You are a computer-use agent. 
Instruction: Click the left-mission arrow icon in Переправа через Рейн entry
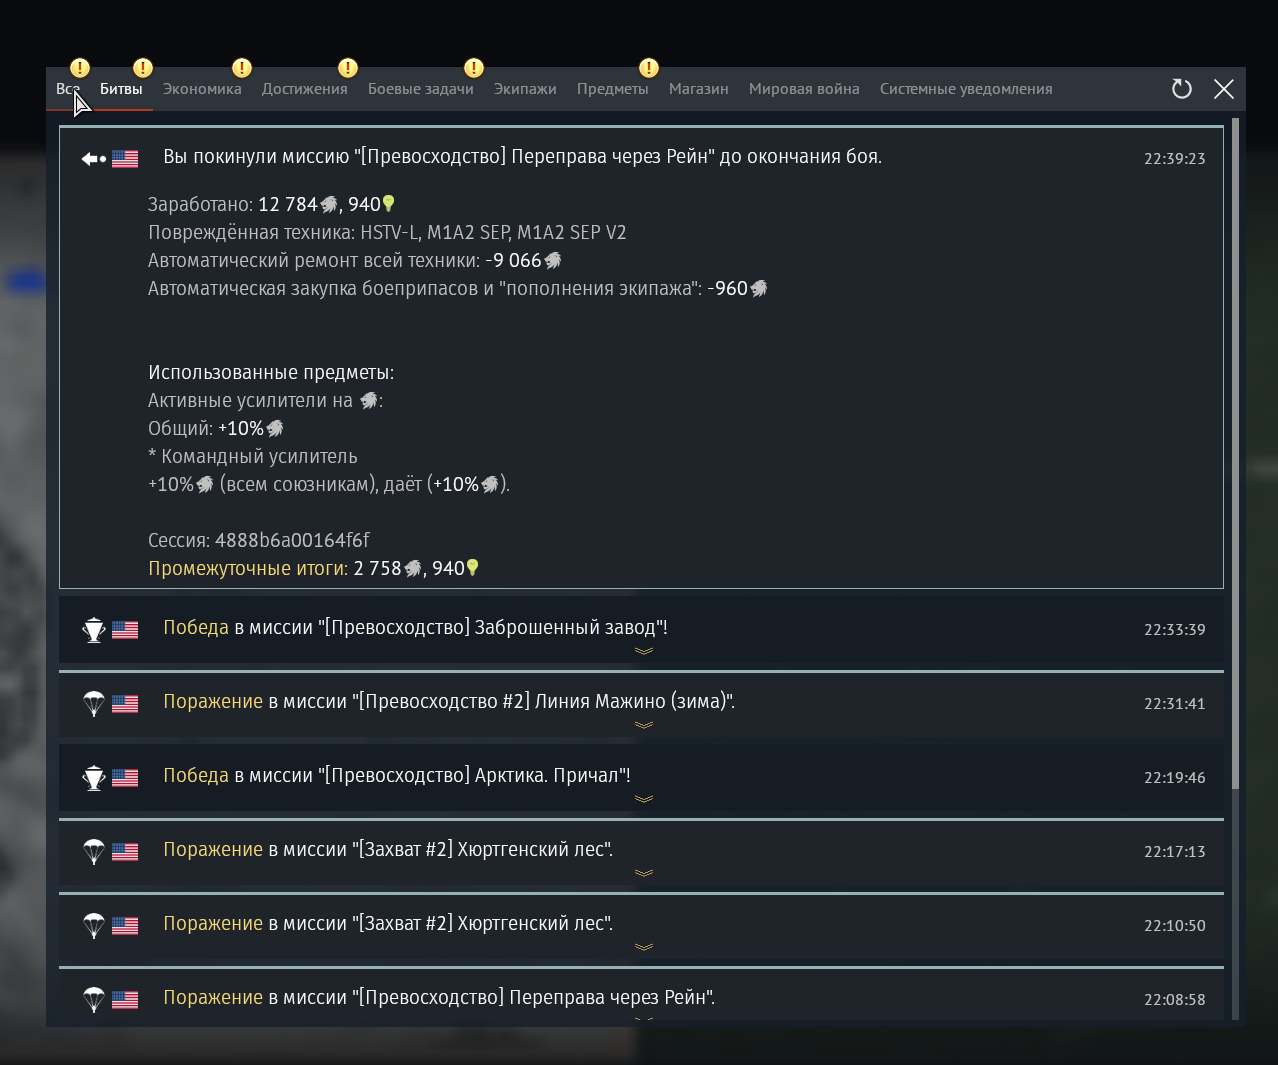94,158
